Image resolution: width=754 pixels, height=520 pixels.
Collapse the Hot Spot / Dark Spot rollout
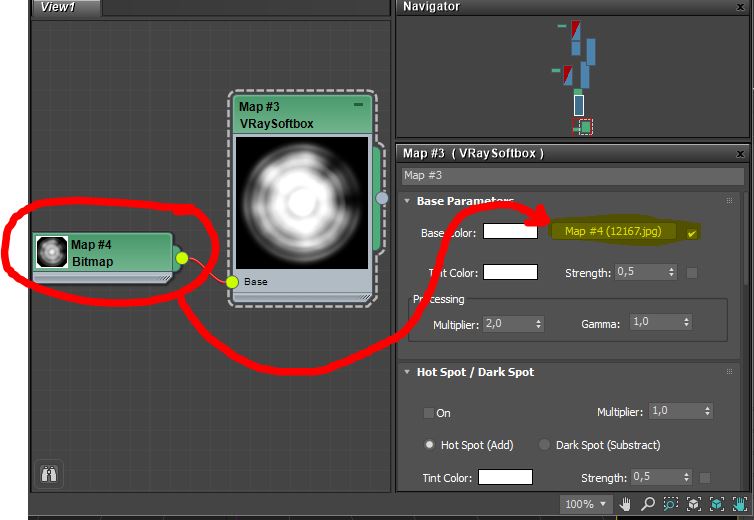point(407,372)
